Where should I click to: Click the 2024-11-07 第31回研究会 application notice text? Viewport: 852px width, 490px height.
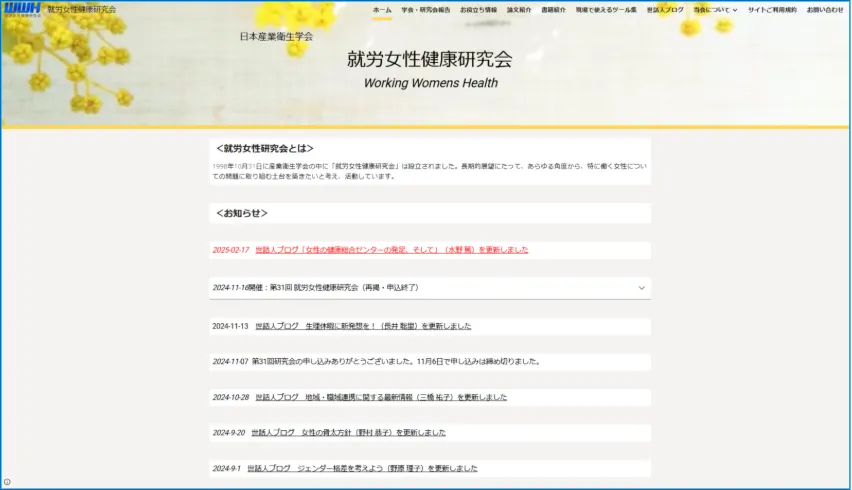(377, 361)
